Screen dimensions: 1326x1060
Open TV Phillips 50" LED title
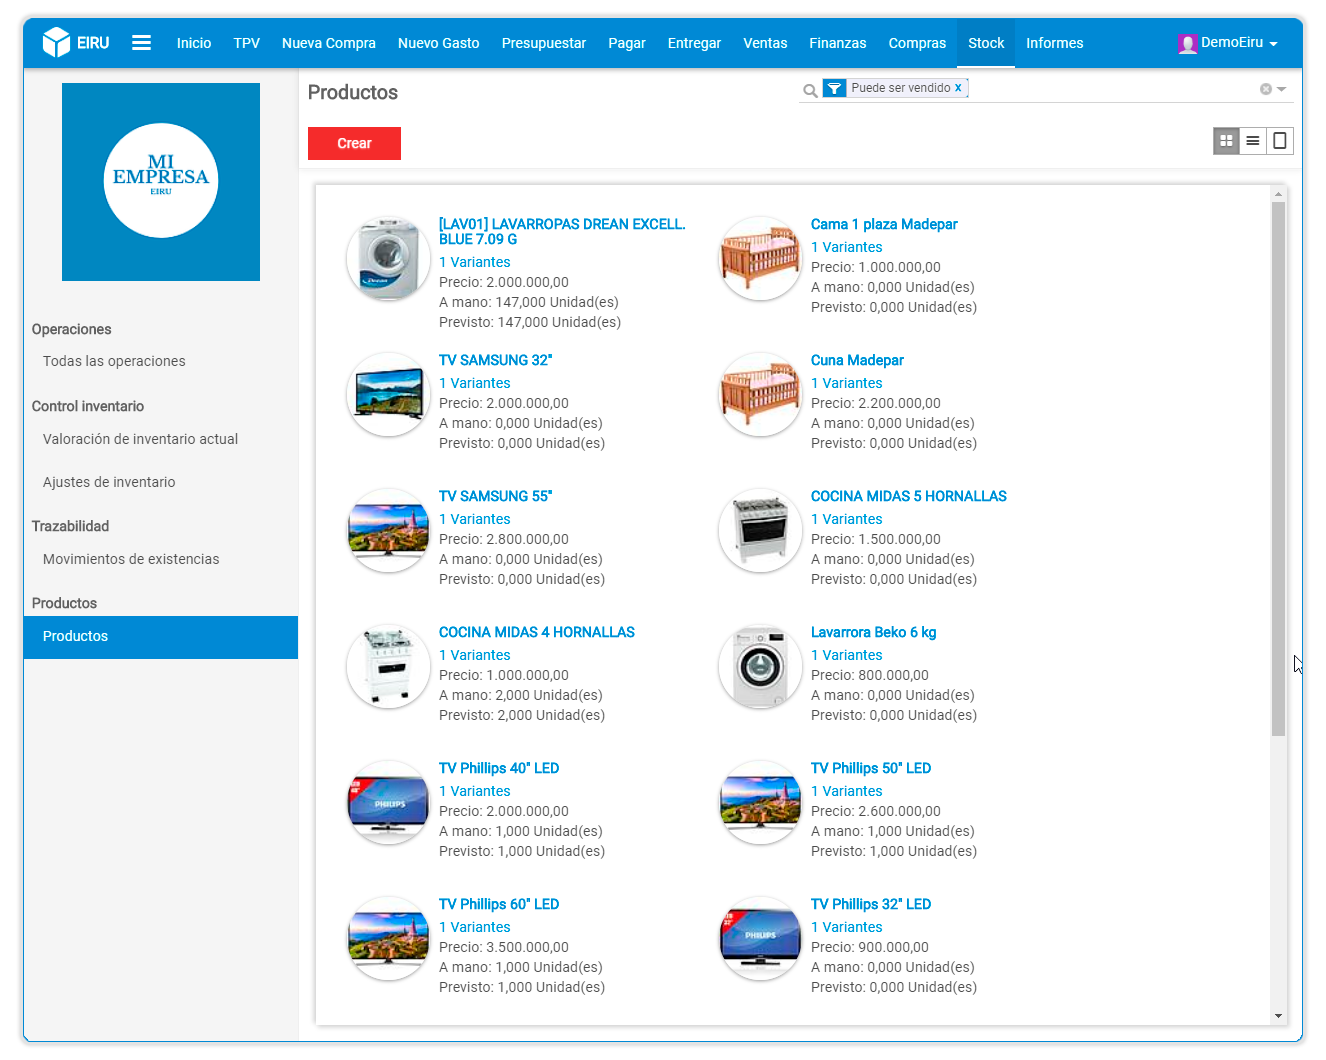click(x=871, y=768)
